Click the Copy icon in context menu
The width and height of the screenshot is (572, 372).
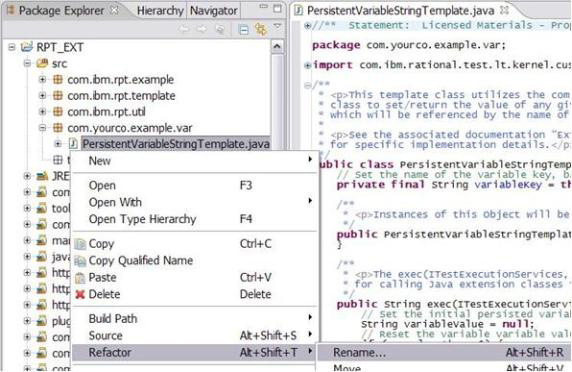click(x=80, y=244)
